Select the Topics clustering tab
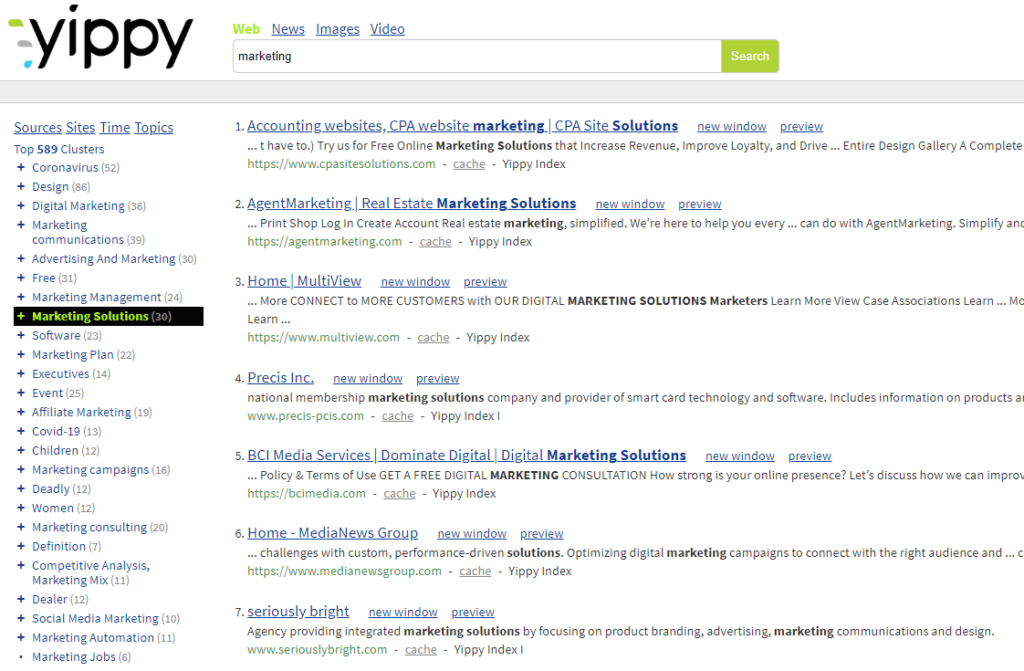The width and height of the screenshot is (1024, 671). (154, 127)
